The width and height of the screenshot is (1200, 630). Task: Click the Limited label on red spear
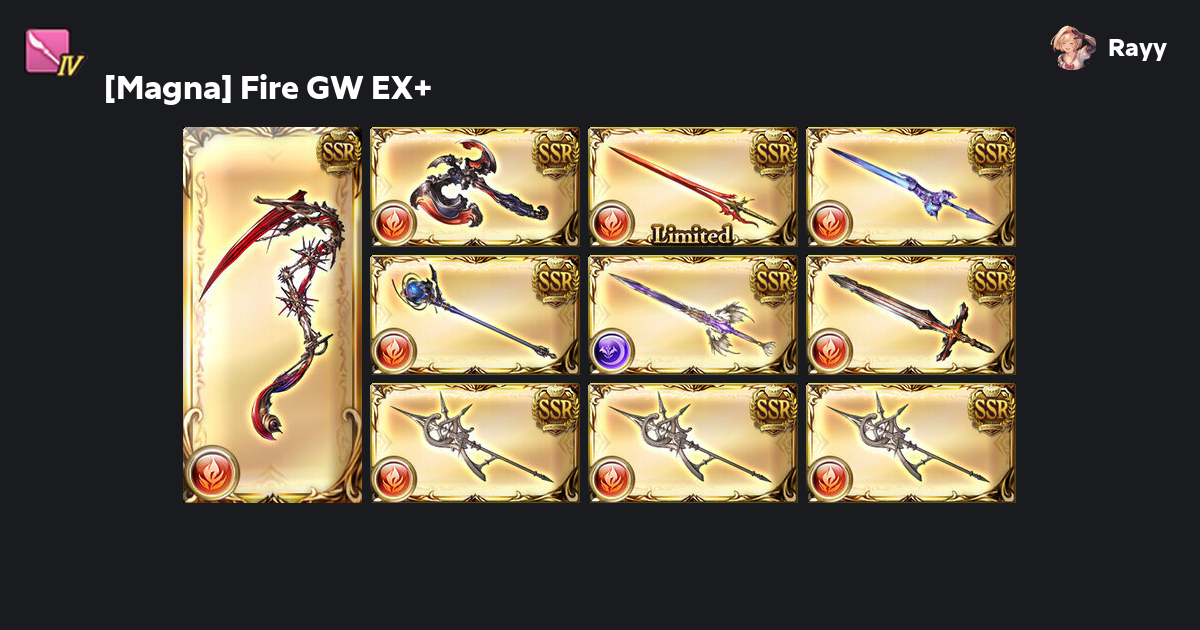(692, 235)
